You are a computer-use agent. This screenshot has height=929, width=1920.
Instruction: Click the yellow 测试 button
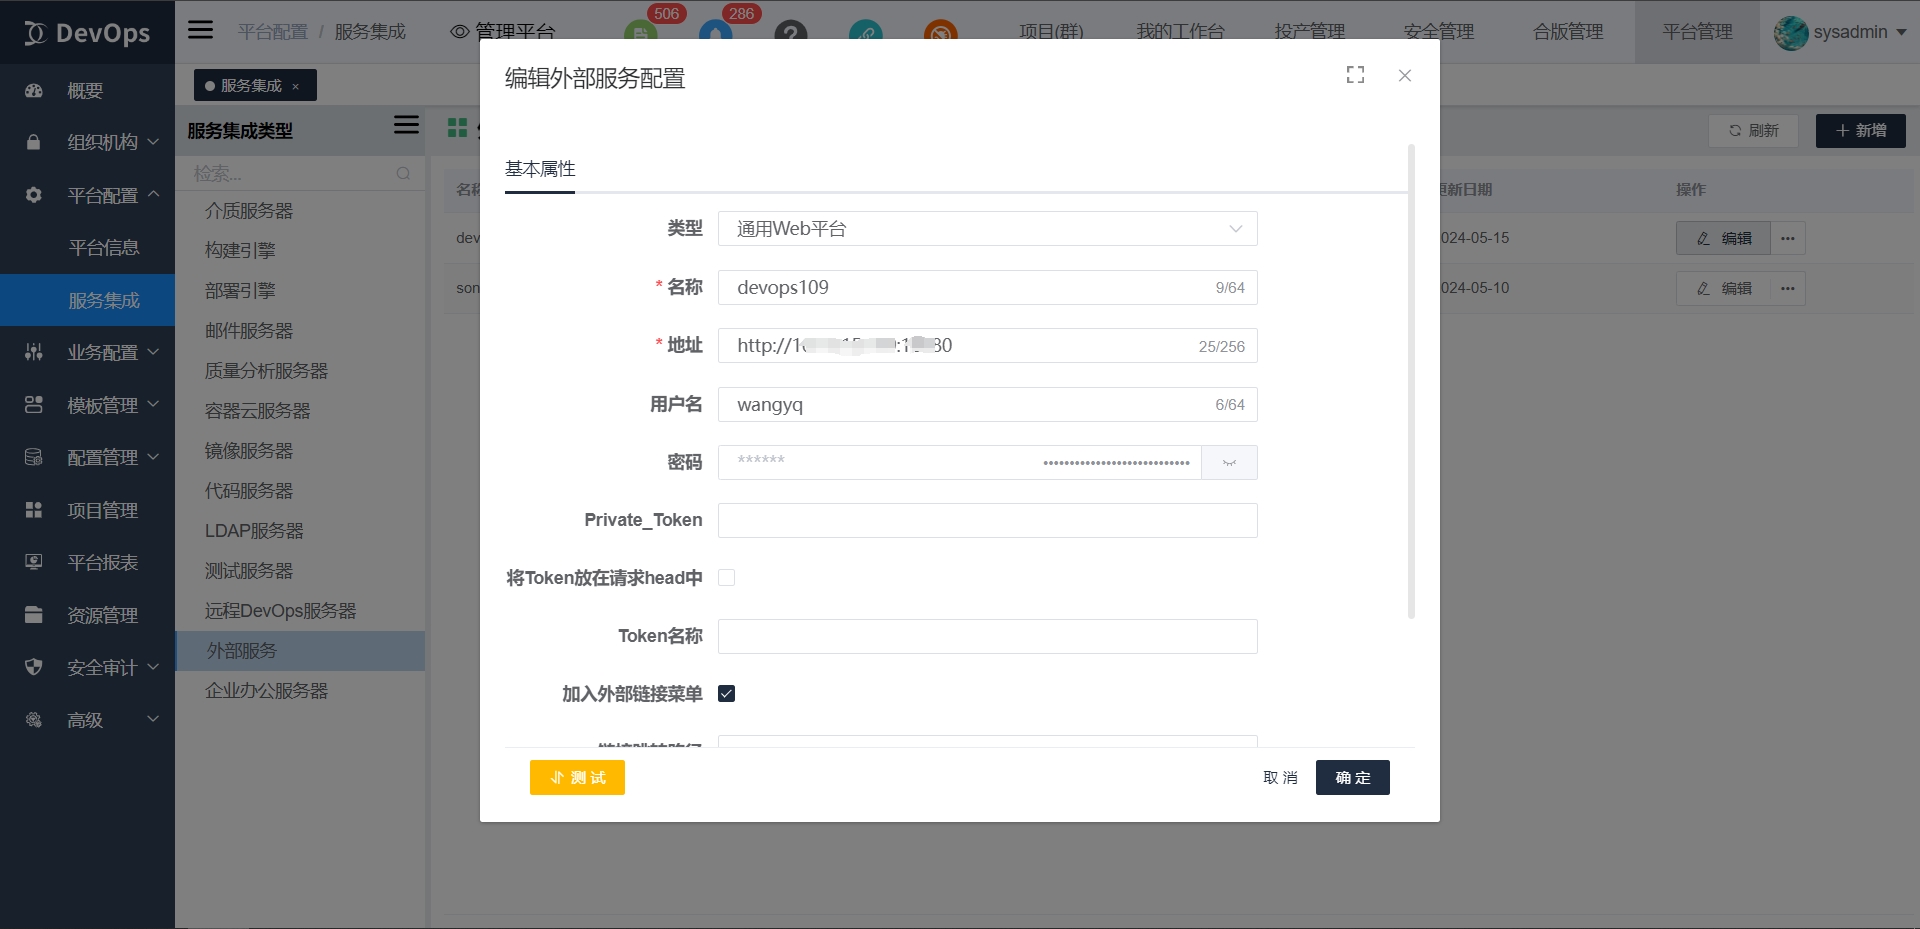click(577, 777)
